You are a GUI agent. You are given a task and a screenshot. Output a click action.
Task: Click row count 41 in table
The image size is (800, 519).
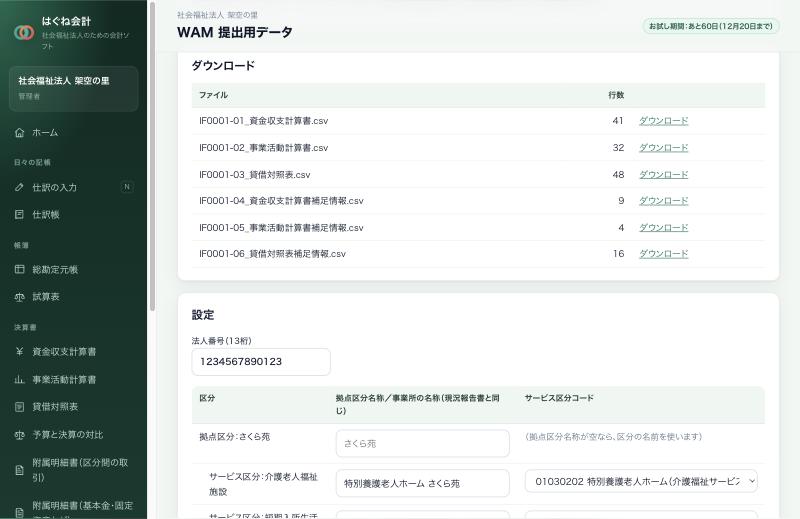pyautogui.click(x=618, y=121)
